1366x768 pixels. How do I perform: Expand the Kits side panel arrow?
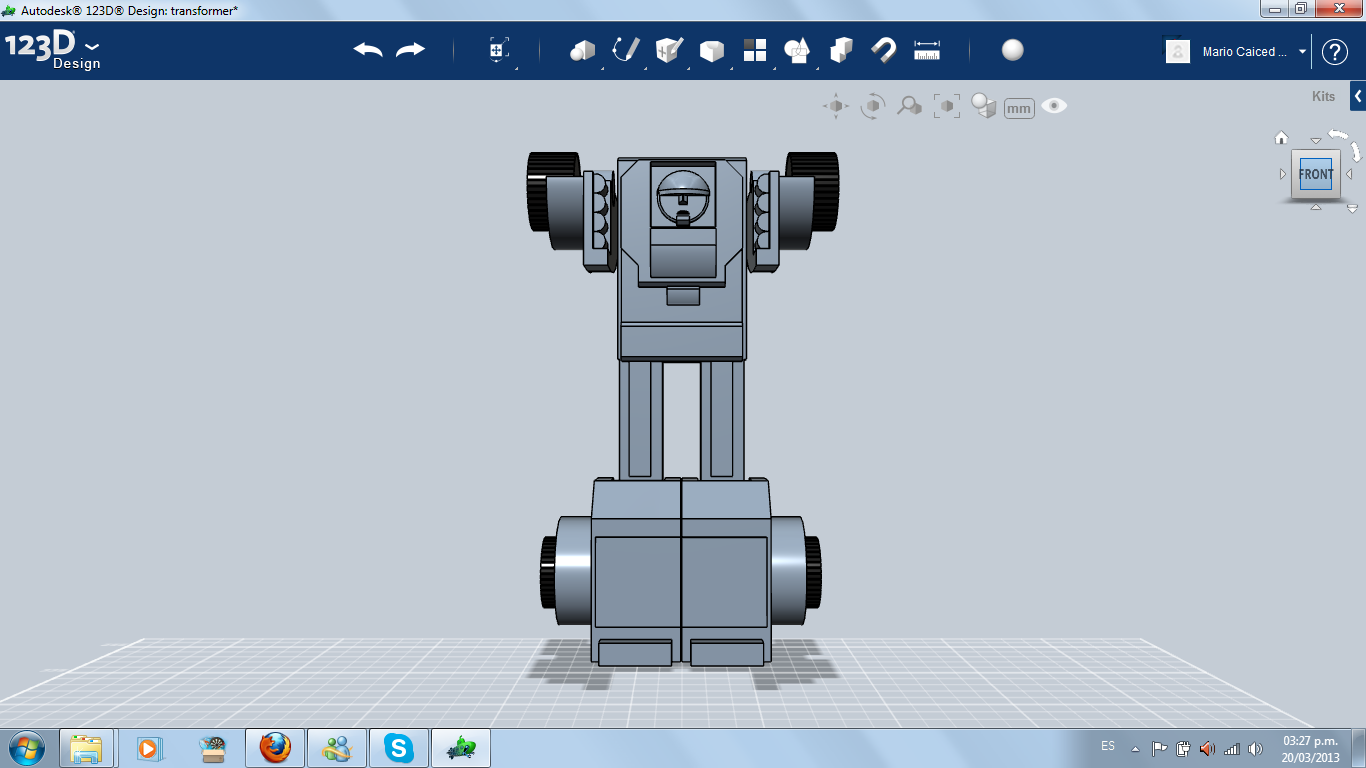pyautogui.click(x=1358, y=96)
